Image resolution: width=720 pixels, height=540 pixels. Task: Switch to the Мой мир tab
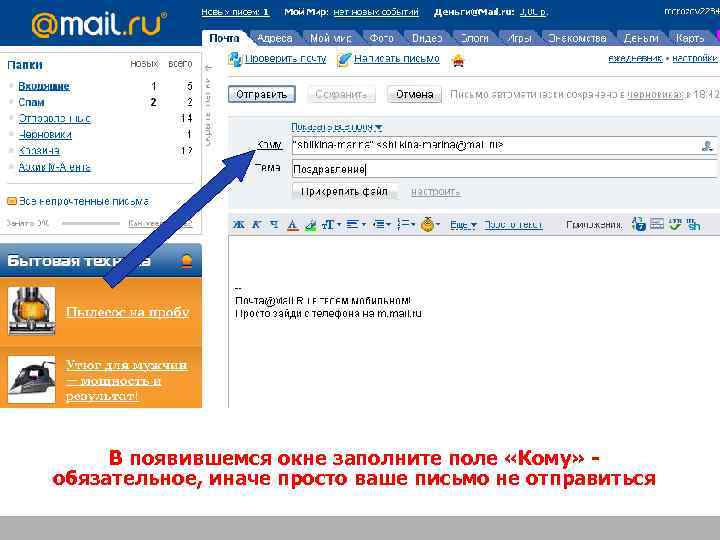tap(331, 39)
